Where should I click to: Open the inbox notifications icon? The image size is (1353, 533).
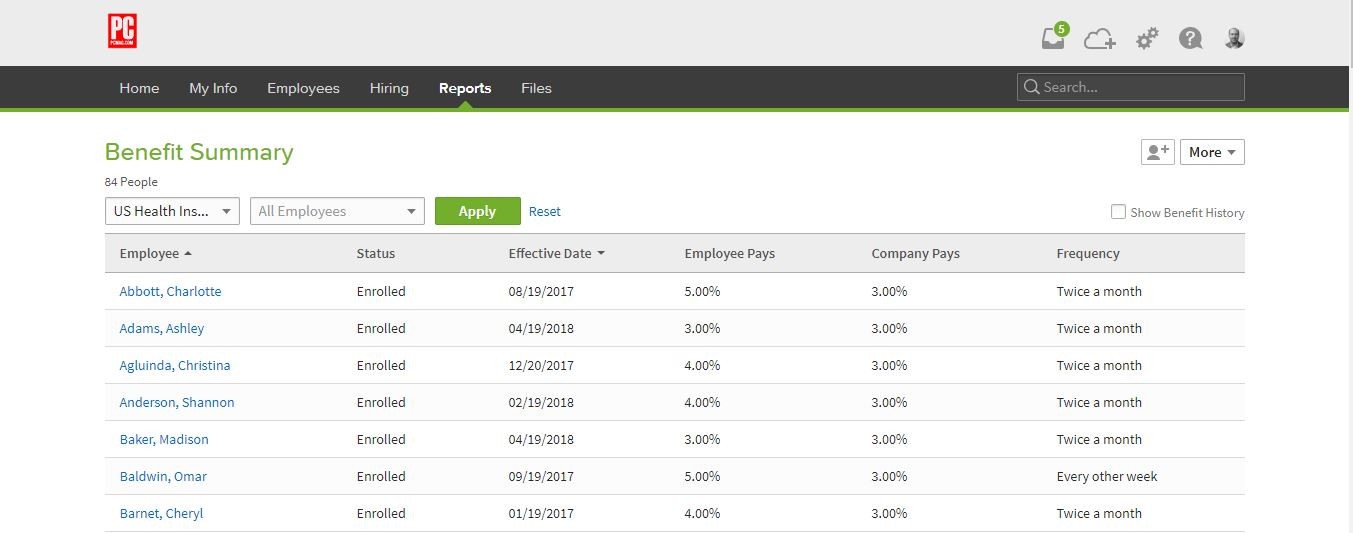click(1052, 38)
